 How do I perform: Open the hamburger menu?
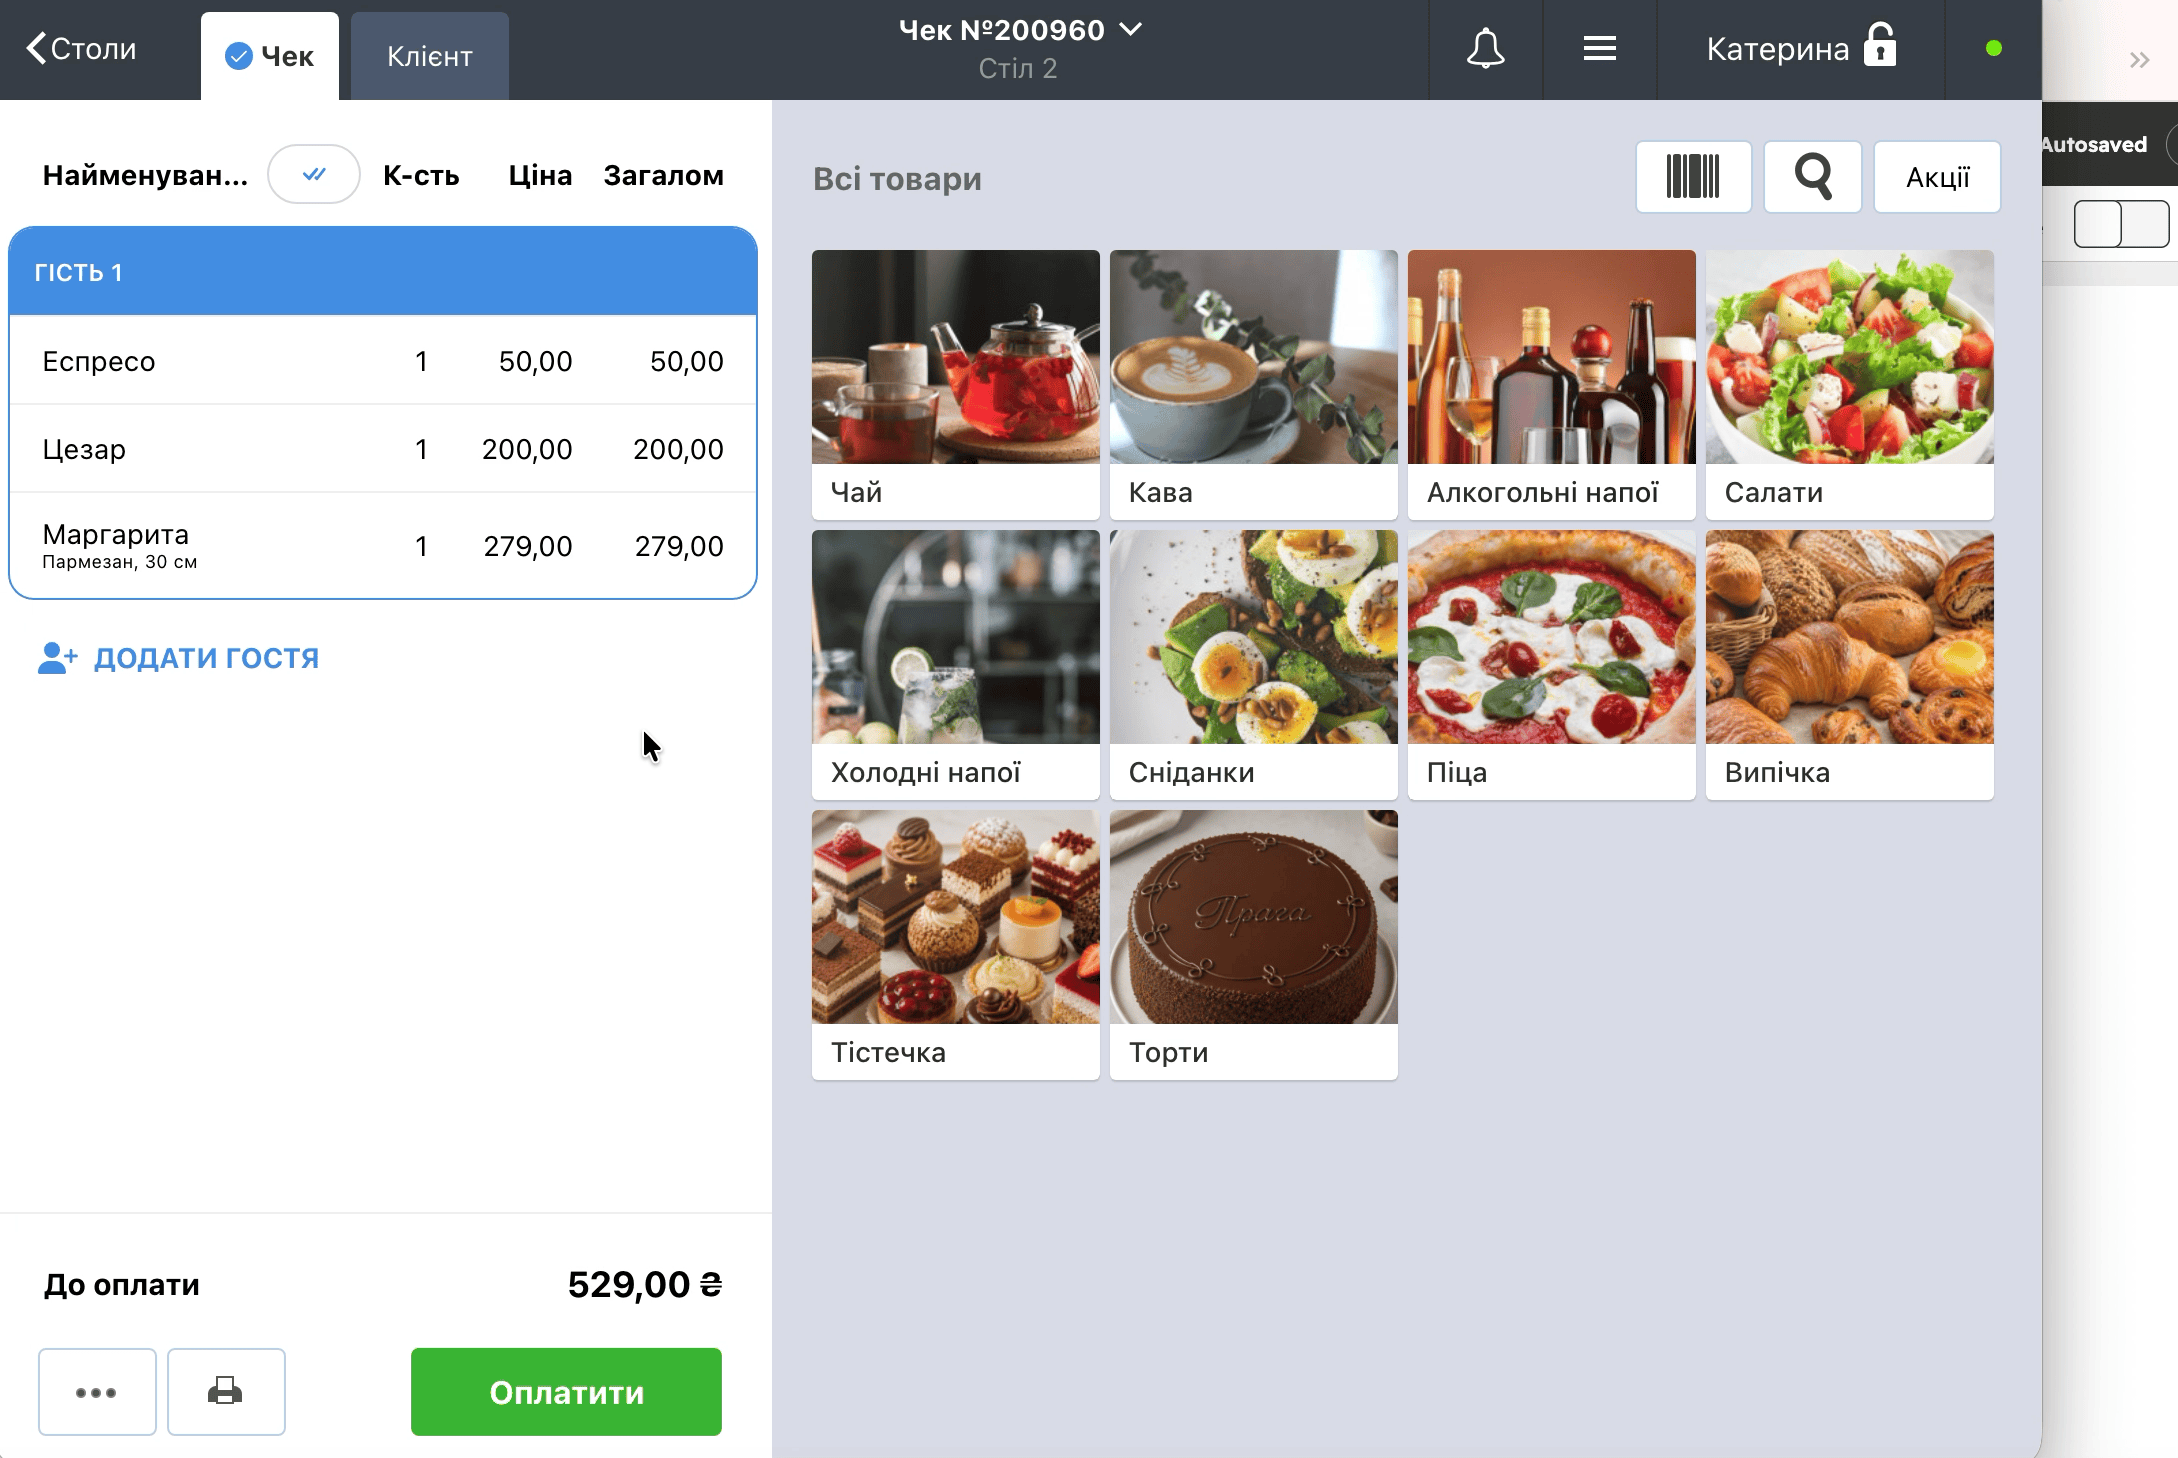click(x=1599, y=49)
